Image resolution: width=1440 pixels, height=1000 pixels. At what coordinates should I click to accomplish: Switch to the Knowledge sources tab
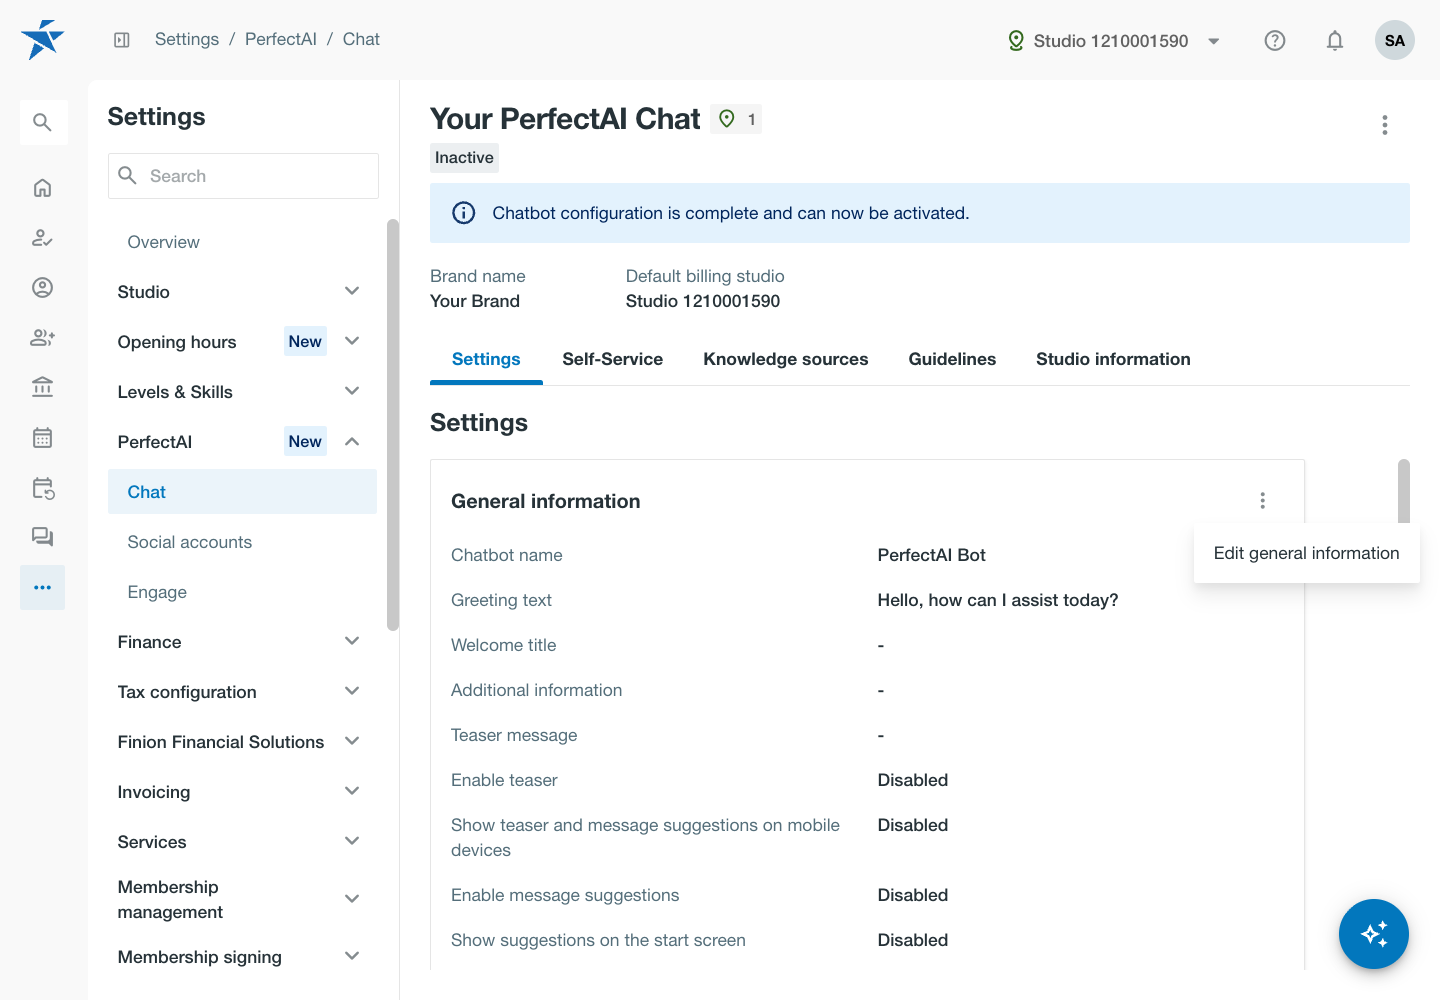coord(785,359)
